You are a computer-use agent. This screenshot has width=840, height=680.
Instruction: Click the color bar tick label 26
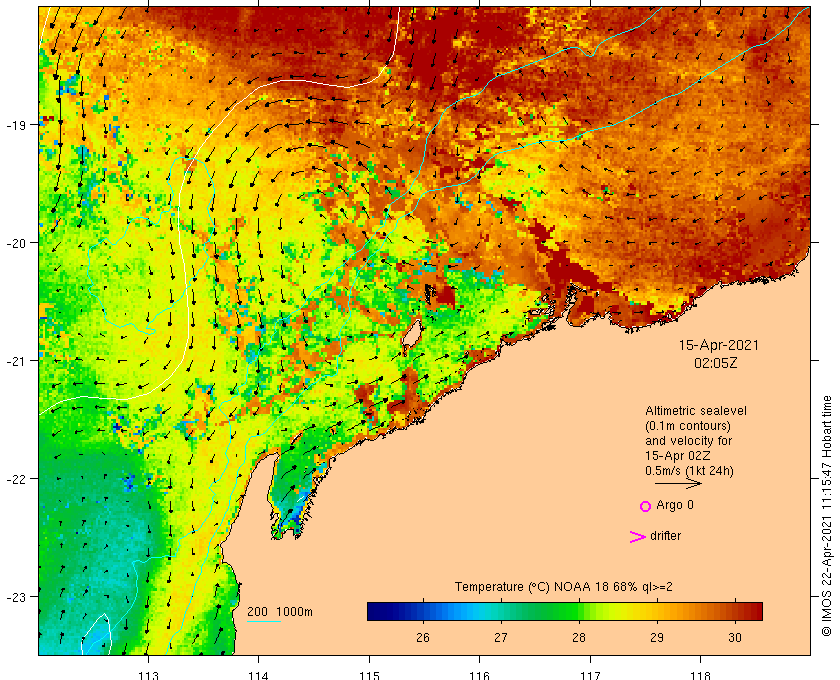click(x=423, y=638)
